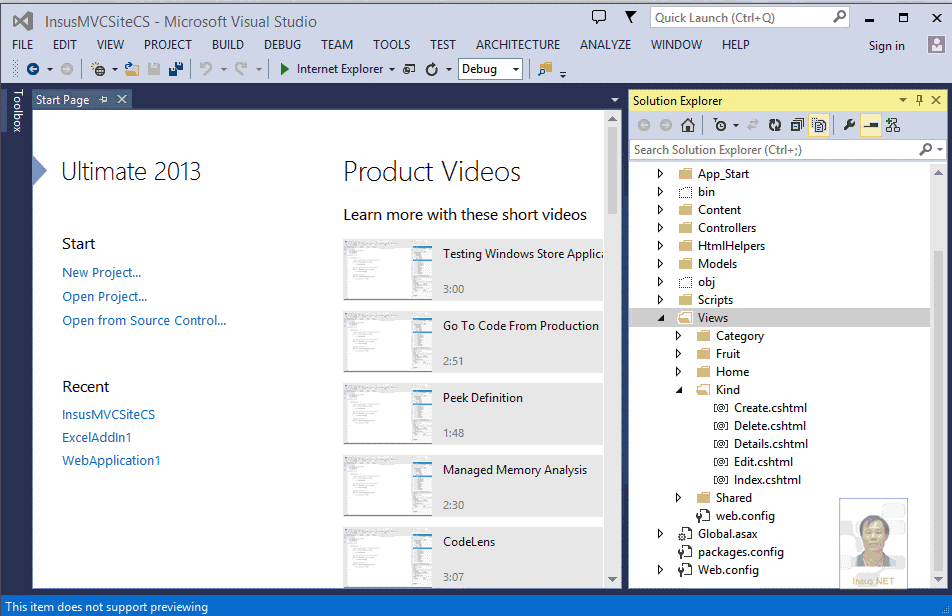This screenshot has height=616, width=952.
Task: Refresh Solution Explorer with the circular arrows icon
Action: pyautogui.click(x=775, y=125)
